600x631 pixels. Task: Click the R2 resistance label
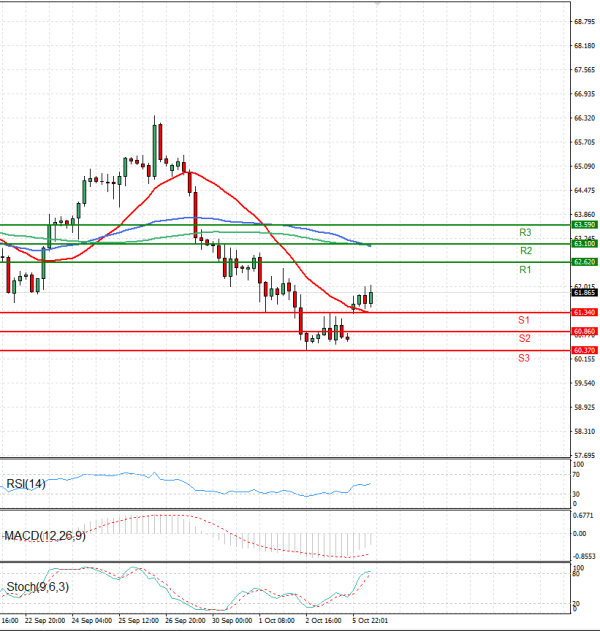(524, 251)
